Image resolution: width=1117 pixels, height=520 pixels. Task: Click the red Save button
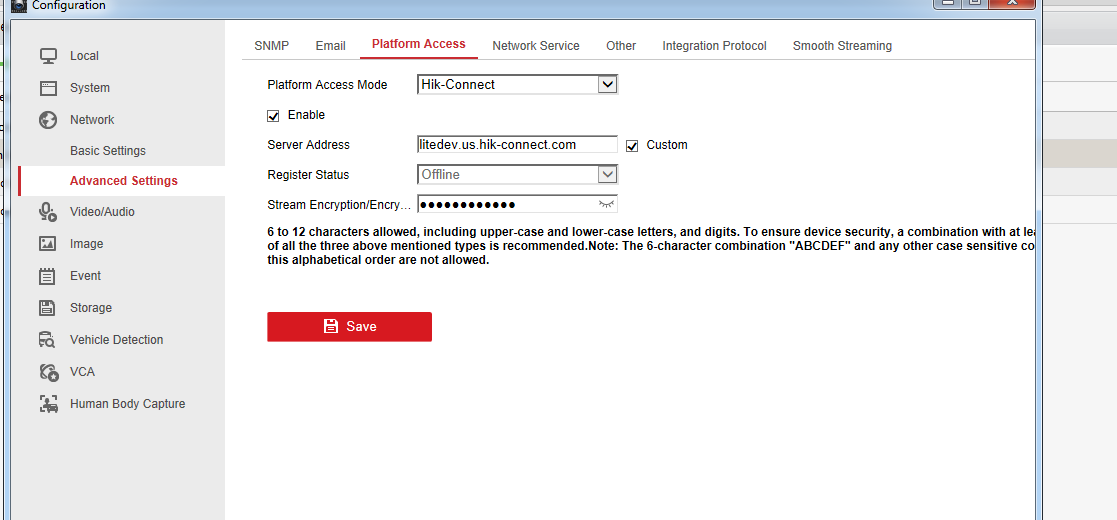click(349, 327)
